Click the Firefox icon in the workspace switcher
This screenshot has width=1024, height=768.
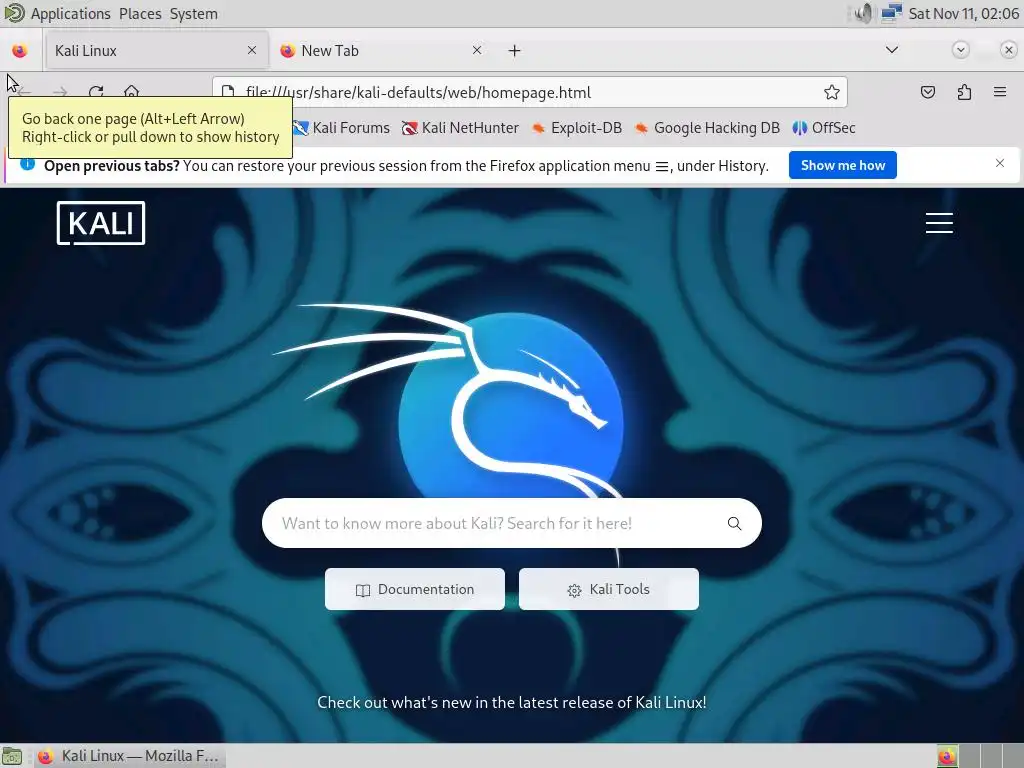(947, 756)
